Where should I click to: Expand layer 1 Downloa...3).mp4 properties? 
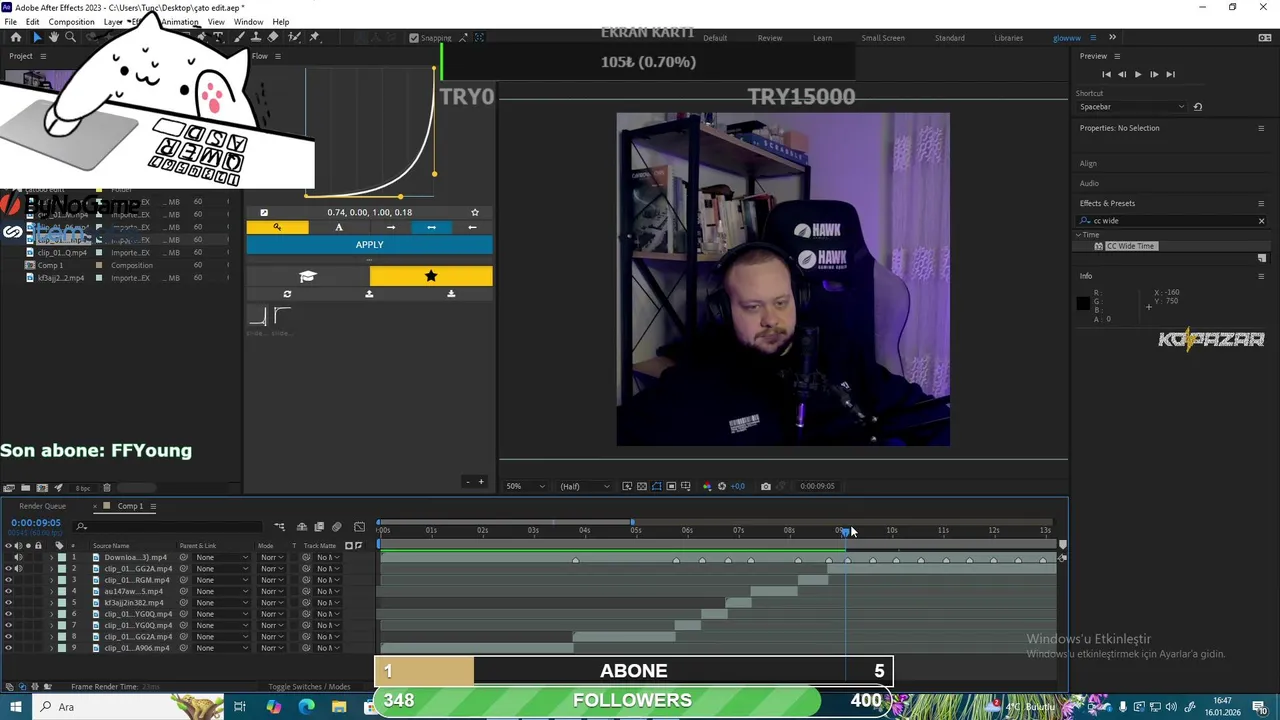tap(51, 557)
